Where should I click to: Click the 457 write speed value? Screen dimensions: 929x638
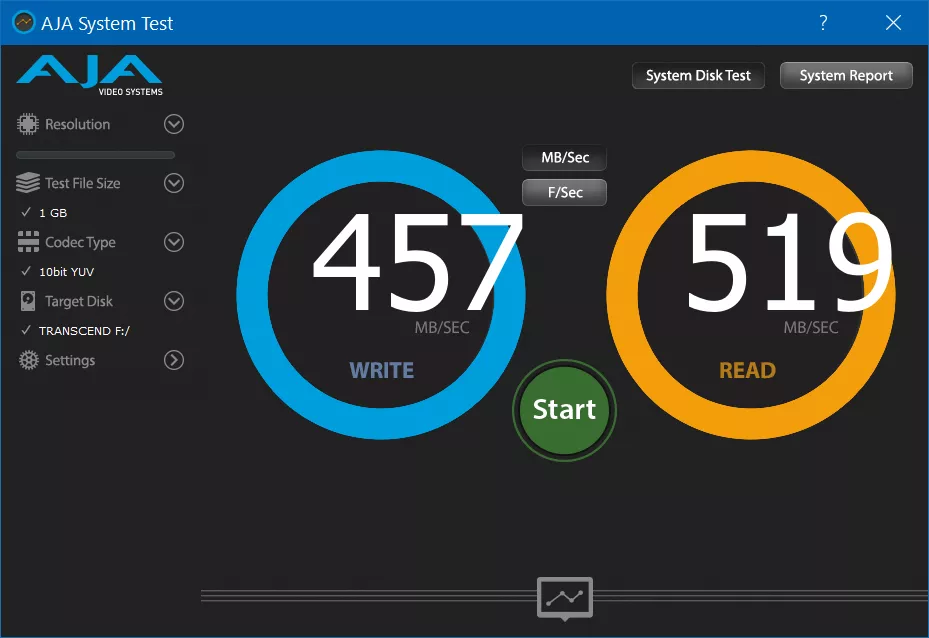[x=418, y=262]
